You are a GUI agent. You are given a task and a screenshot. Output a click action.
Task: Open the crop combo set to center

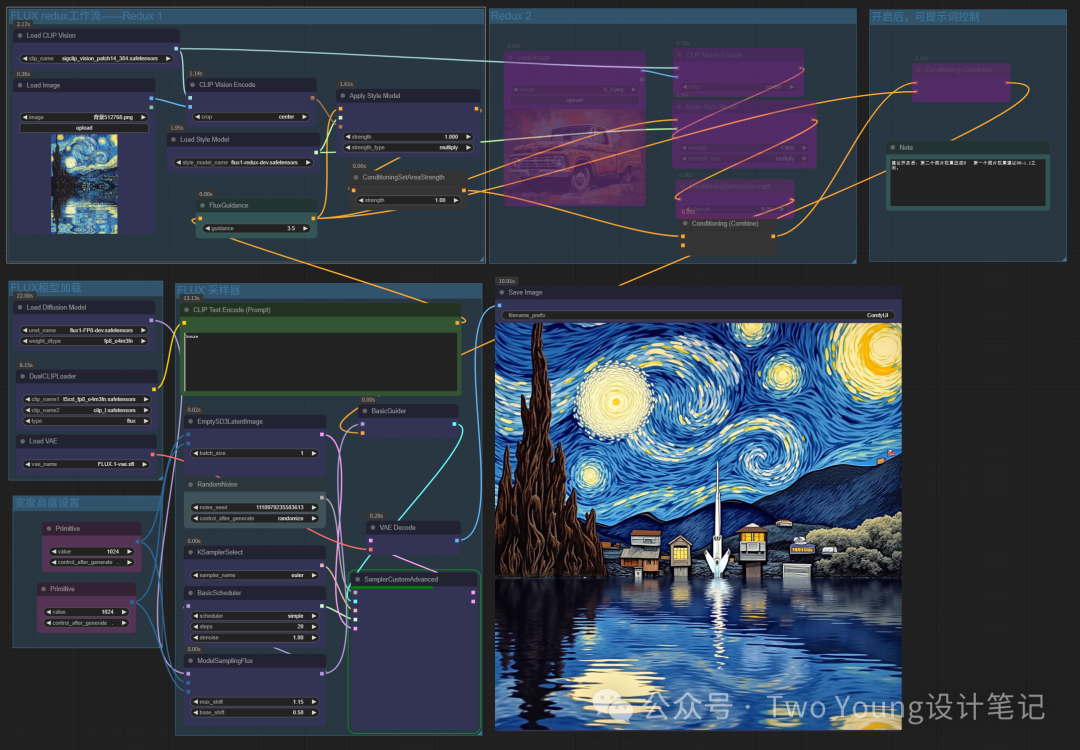[x=251, y=117]
